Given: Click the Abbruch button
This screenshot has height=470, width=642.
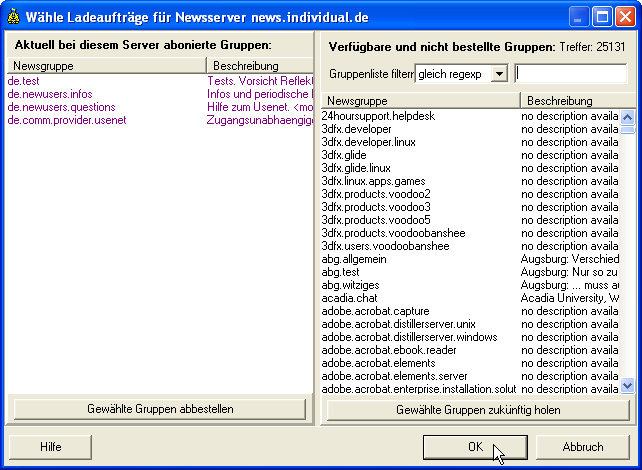Looking at the screenshot, I should coord(583,447).
